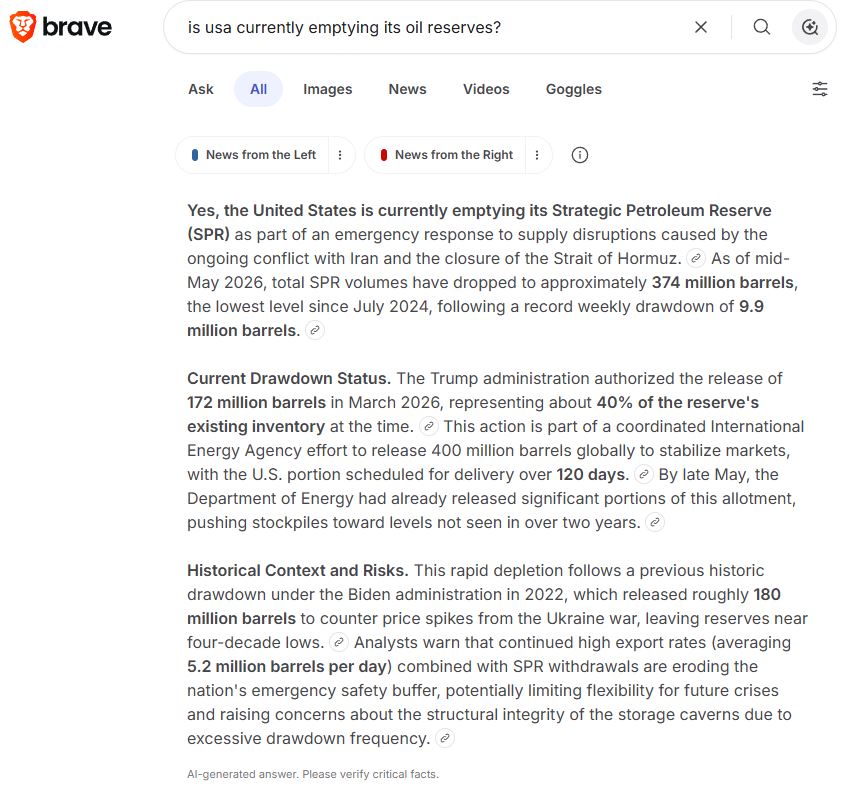Viewport: 861px width, 787px height.
Task: Open the search settings sliders icon
Action: point(820,89)
